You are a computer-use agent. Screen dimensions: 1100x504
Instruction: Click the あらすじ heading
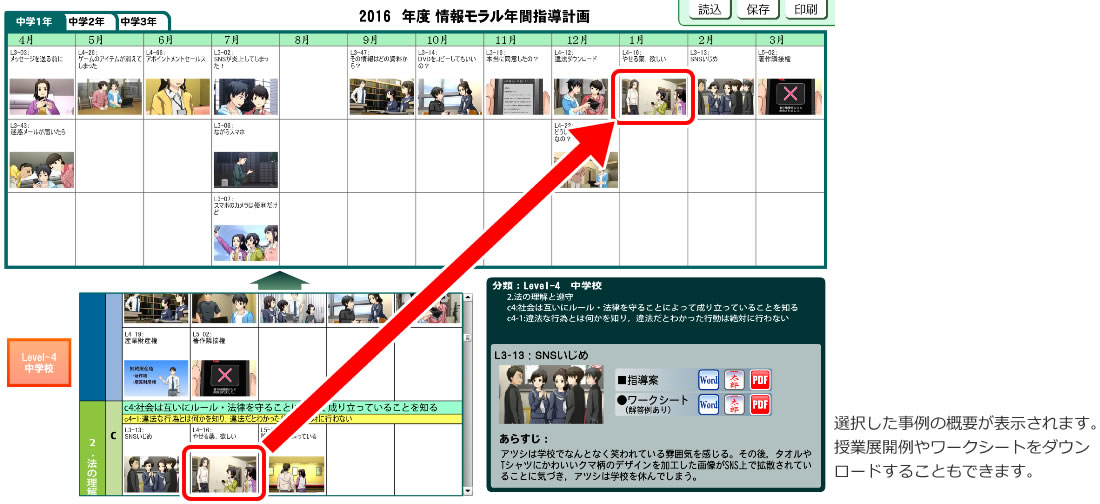tap(524, 439)
